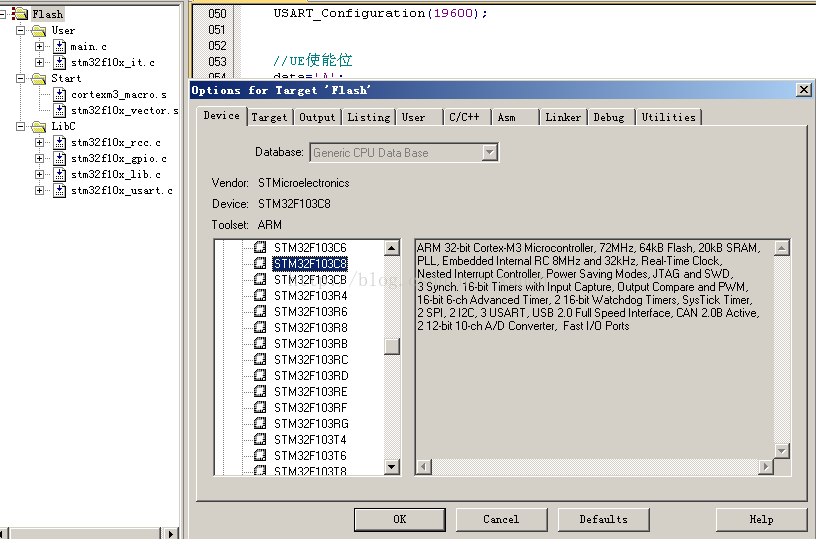
Task: Select the Device tab
Action: [x=222, y=116]
